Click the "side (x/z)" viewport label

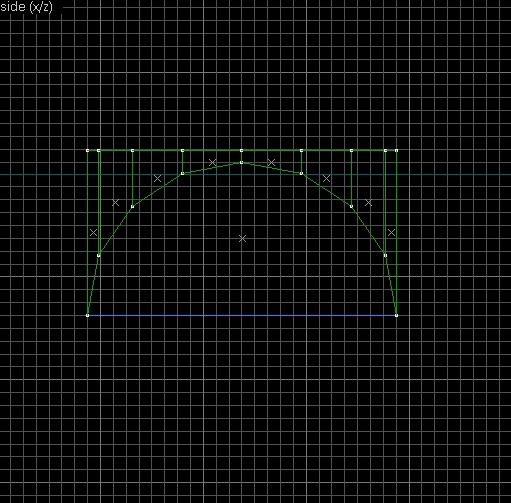26,7
